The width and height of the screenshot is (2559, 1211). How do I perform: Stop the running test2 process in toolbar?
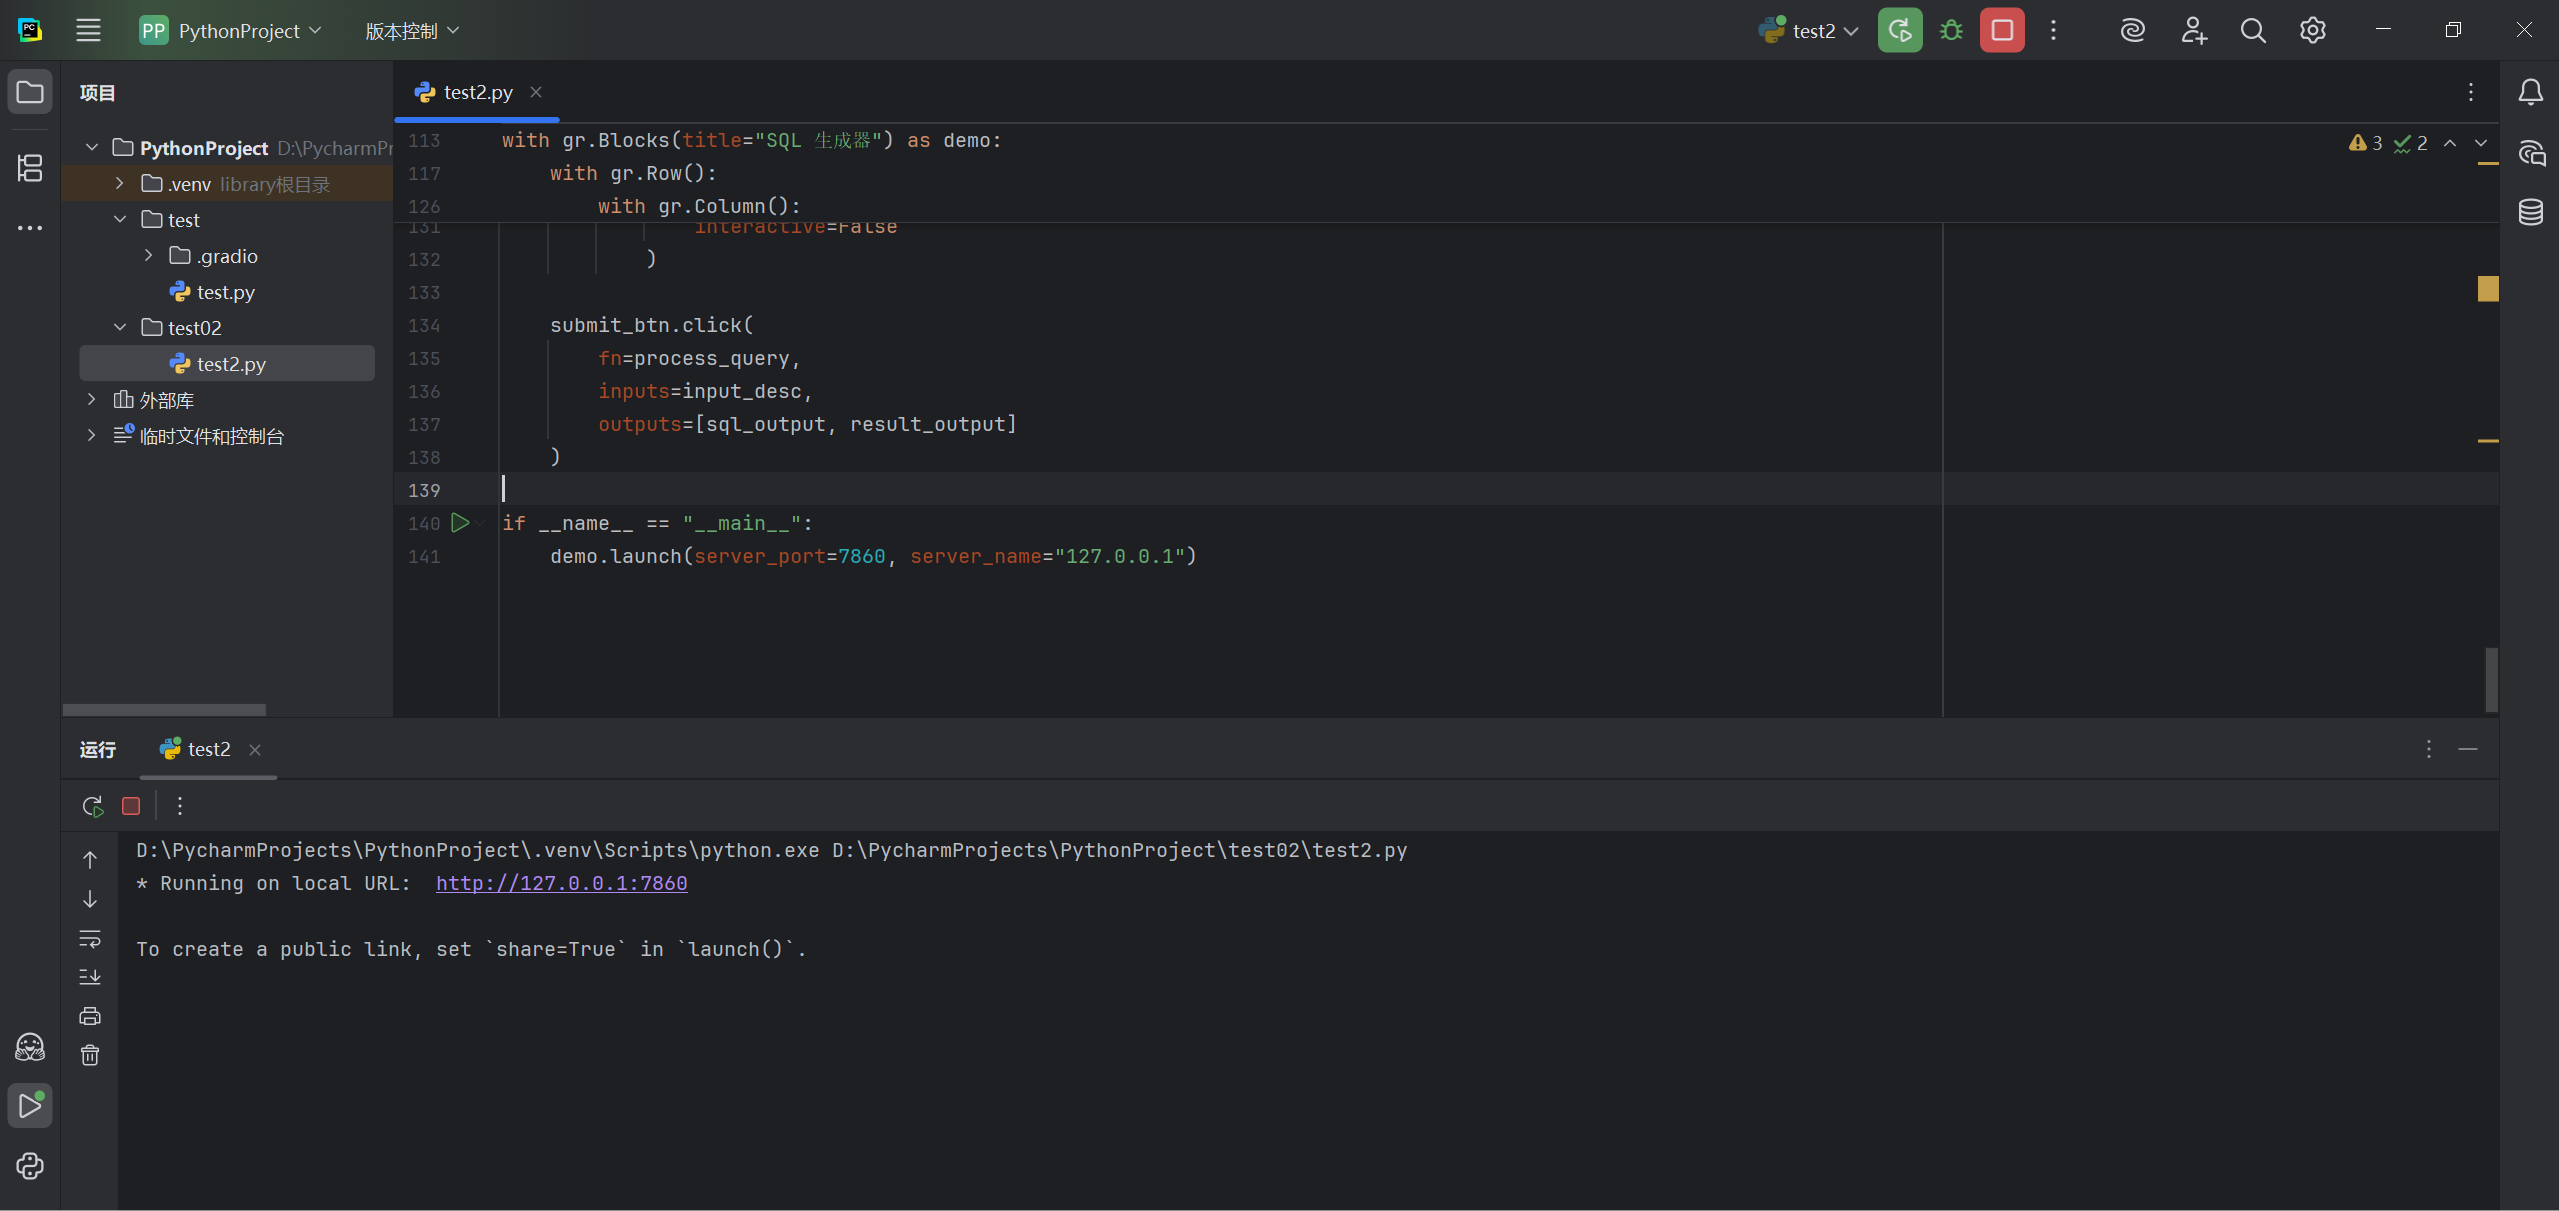tap(2001, 30)
